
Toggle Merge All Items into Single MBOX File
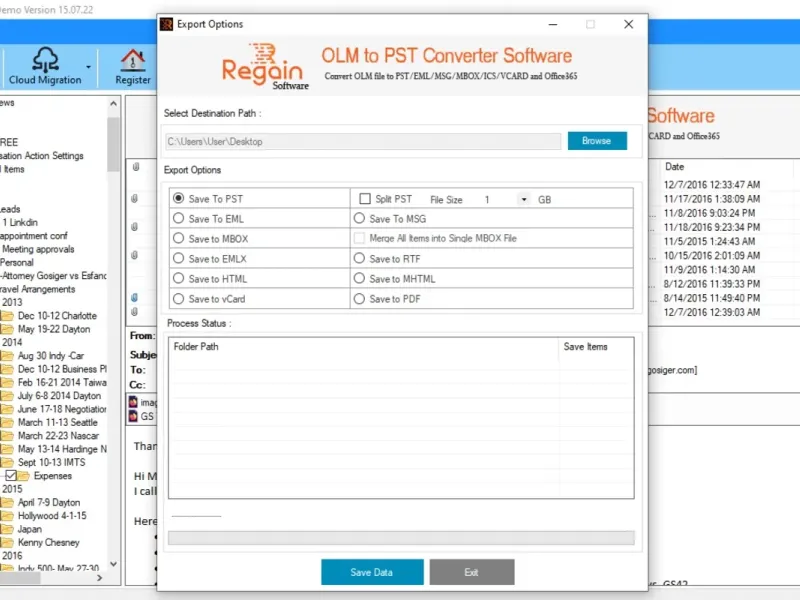tap(359, 238)
